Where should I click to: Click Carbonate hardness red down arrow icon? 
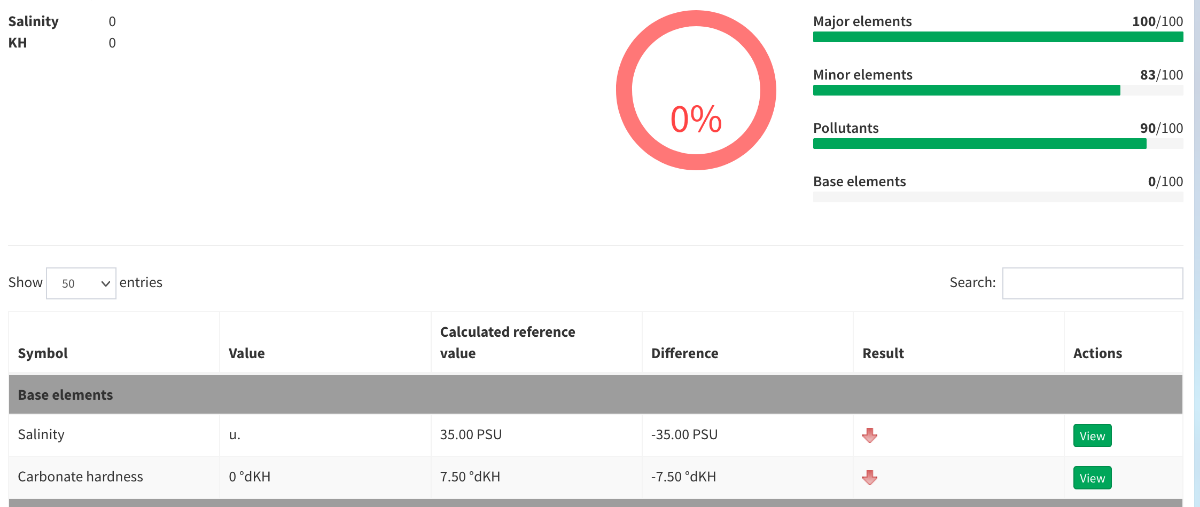(x=869, y=477)
